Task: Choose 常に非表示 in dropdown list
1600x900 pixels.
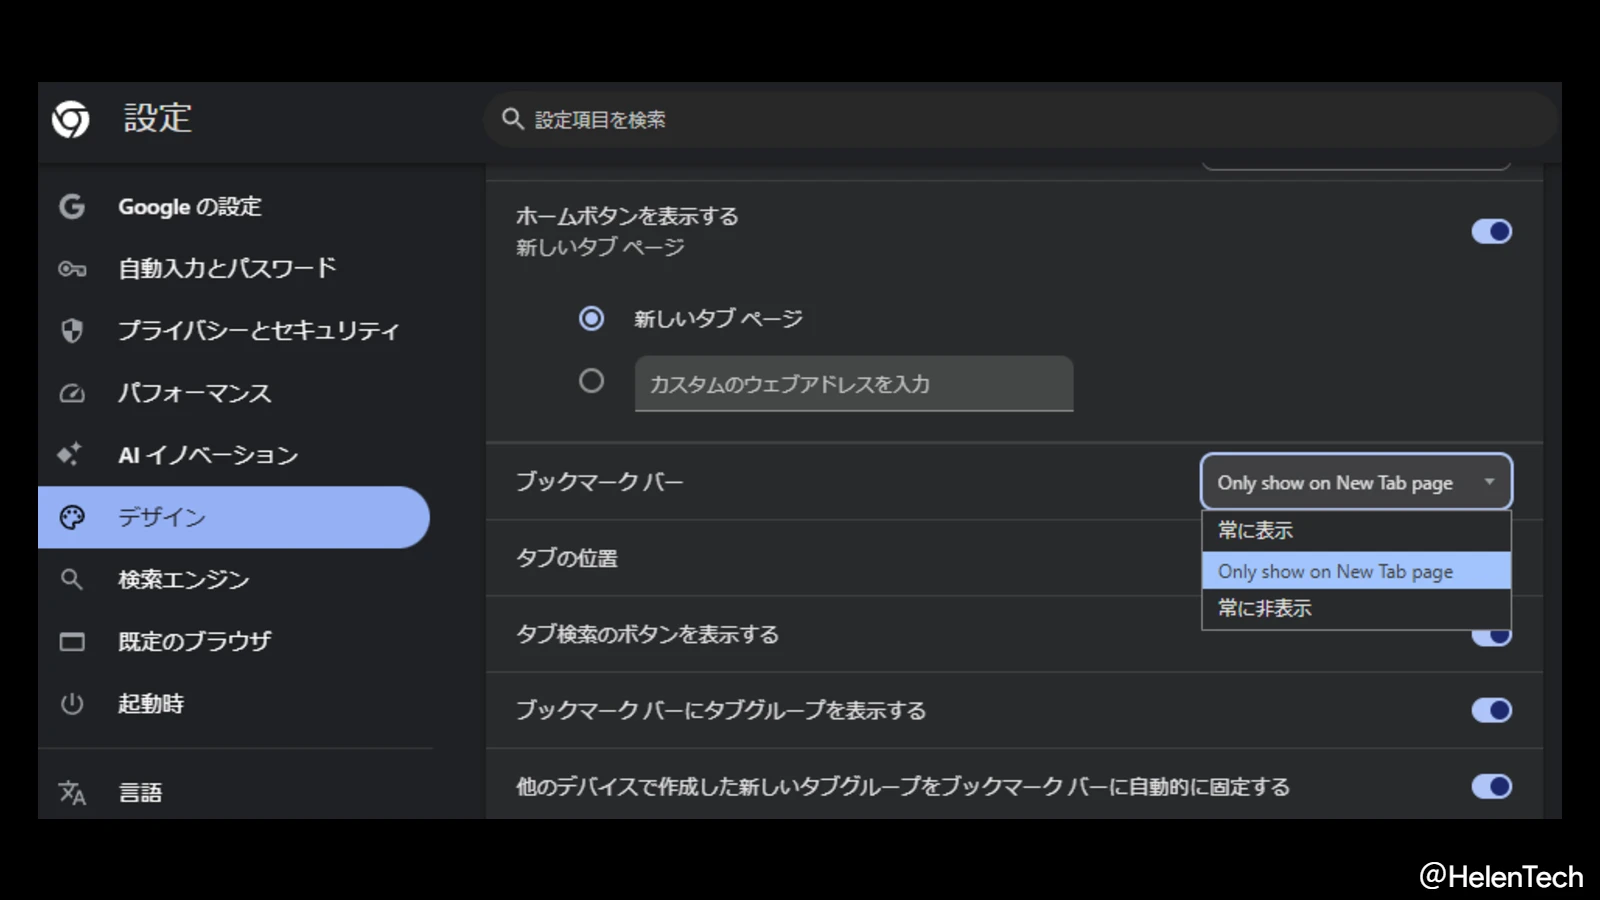Action: (1356, 608)
